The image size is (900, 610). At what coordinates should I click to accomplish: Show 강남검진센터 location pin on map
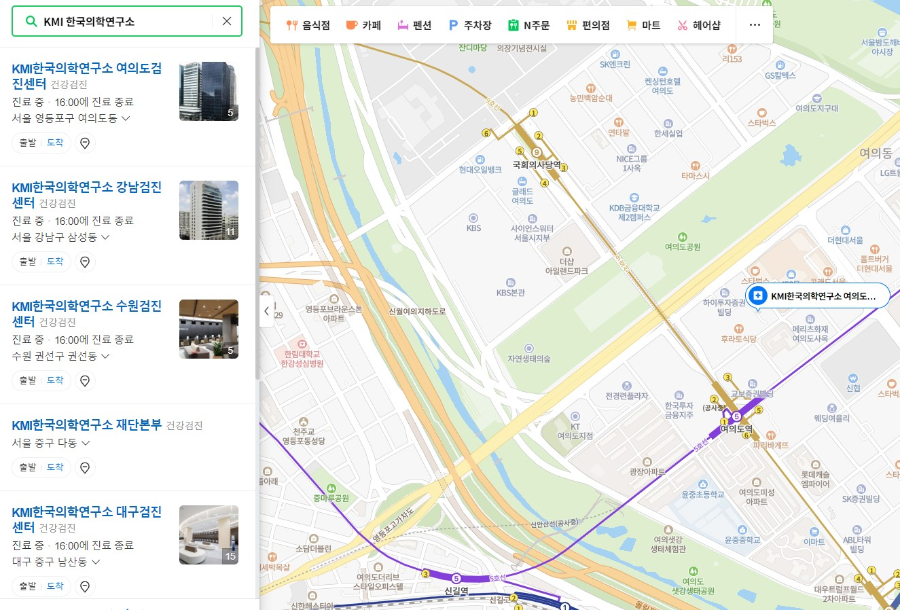[x=85, y=262]
